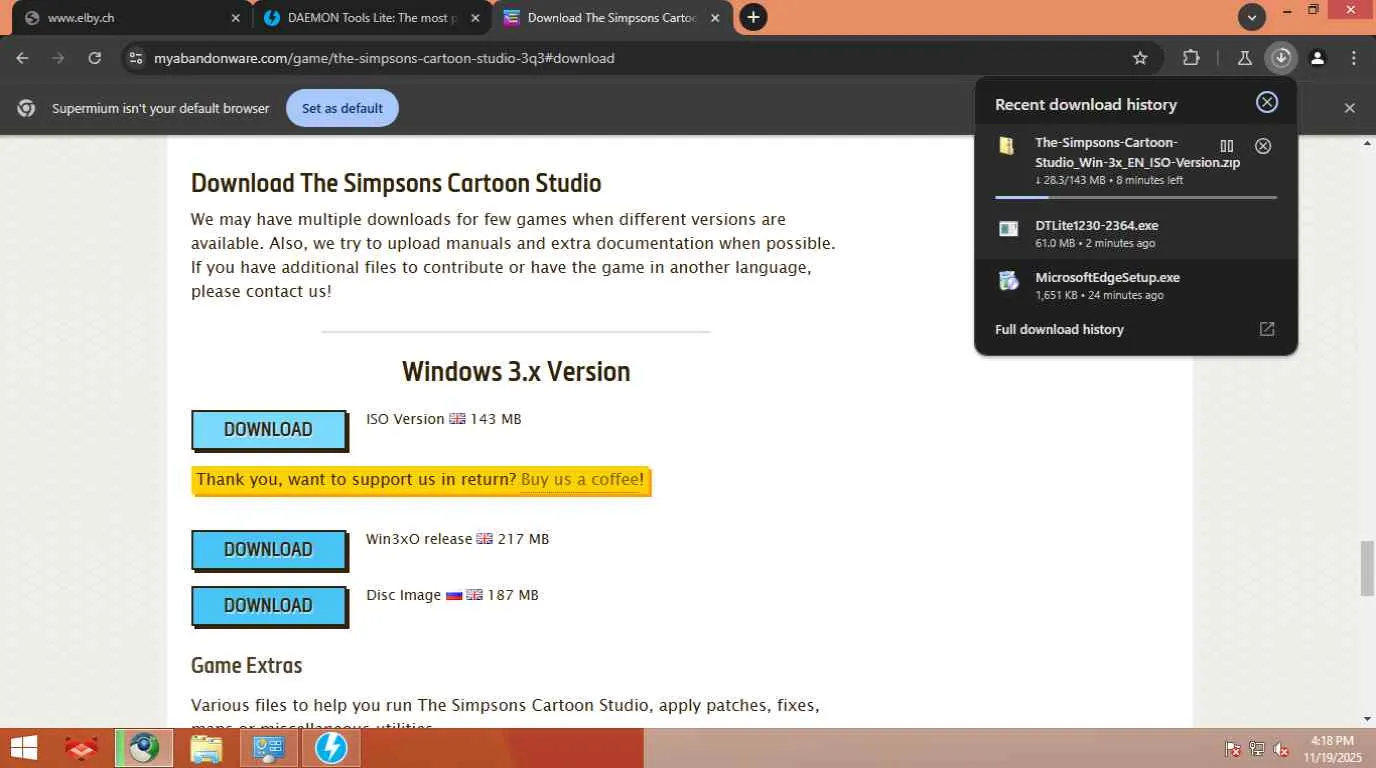Viewport: 1376px width, 768px height.
Task: Open Full download history
Action: 1059,329
